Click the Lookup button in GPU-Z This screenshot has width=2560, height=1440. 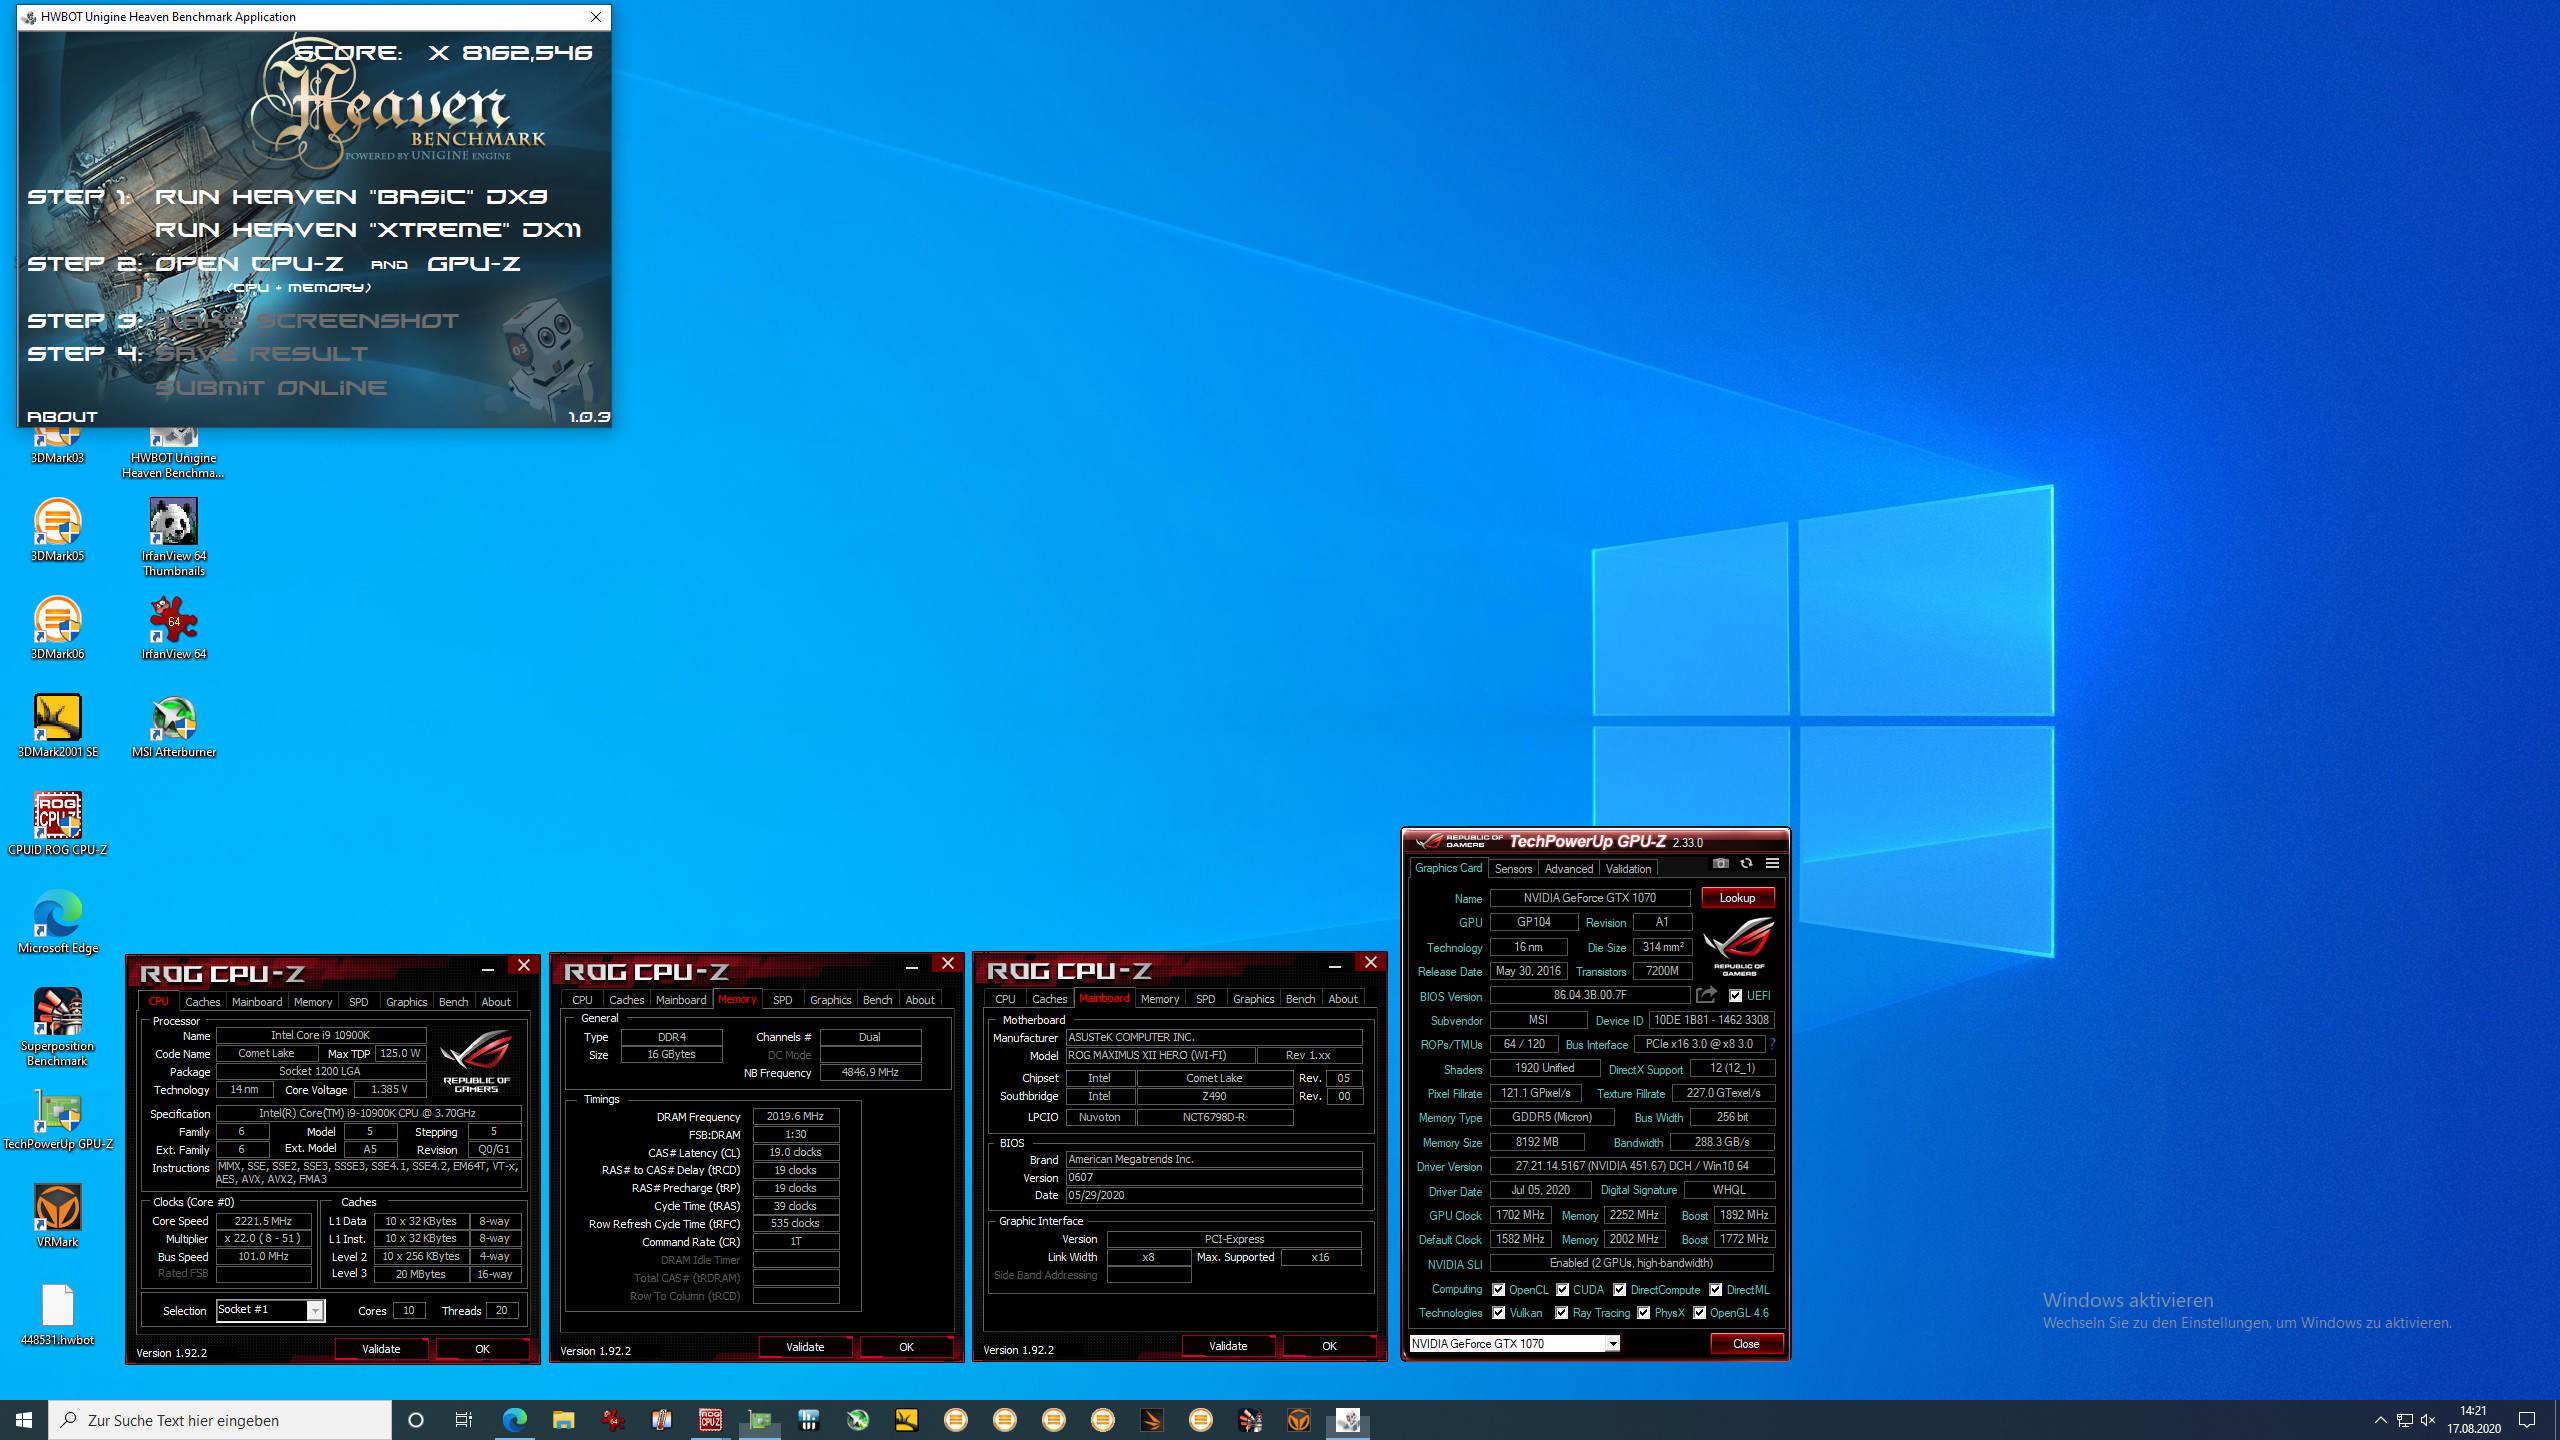(1737, 898)
